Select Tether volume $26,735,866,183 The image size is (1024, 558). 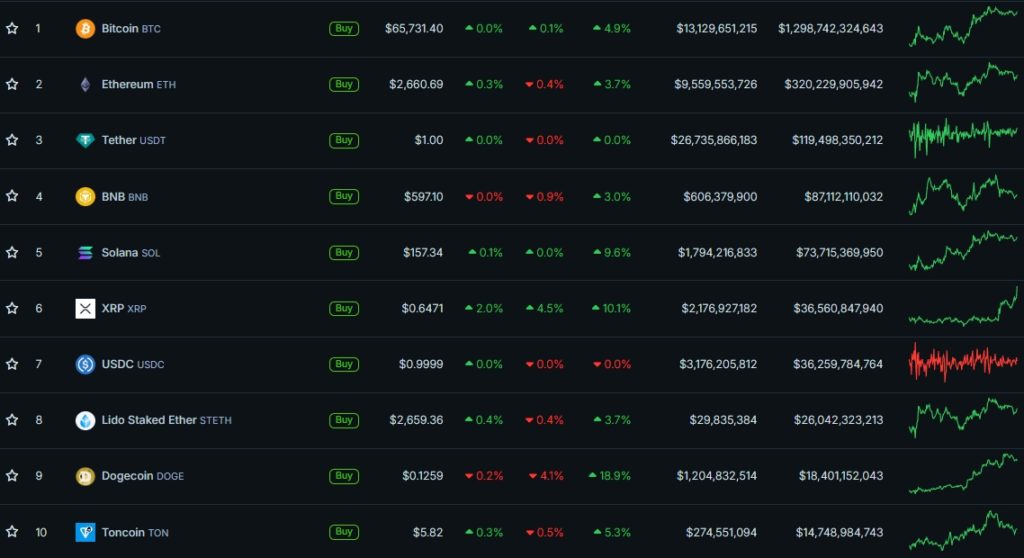tap(714, 140)
